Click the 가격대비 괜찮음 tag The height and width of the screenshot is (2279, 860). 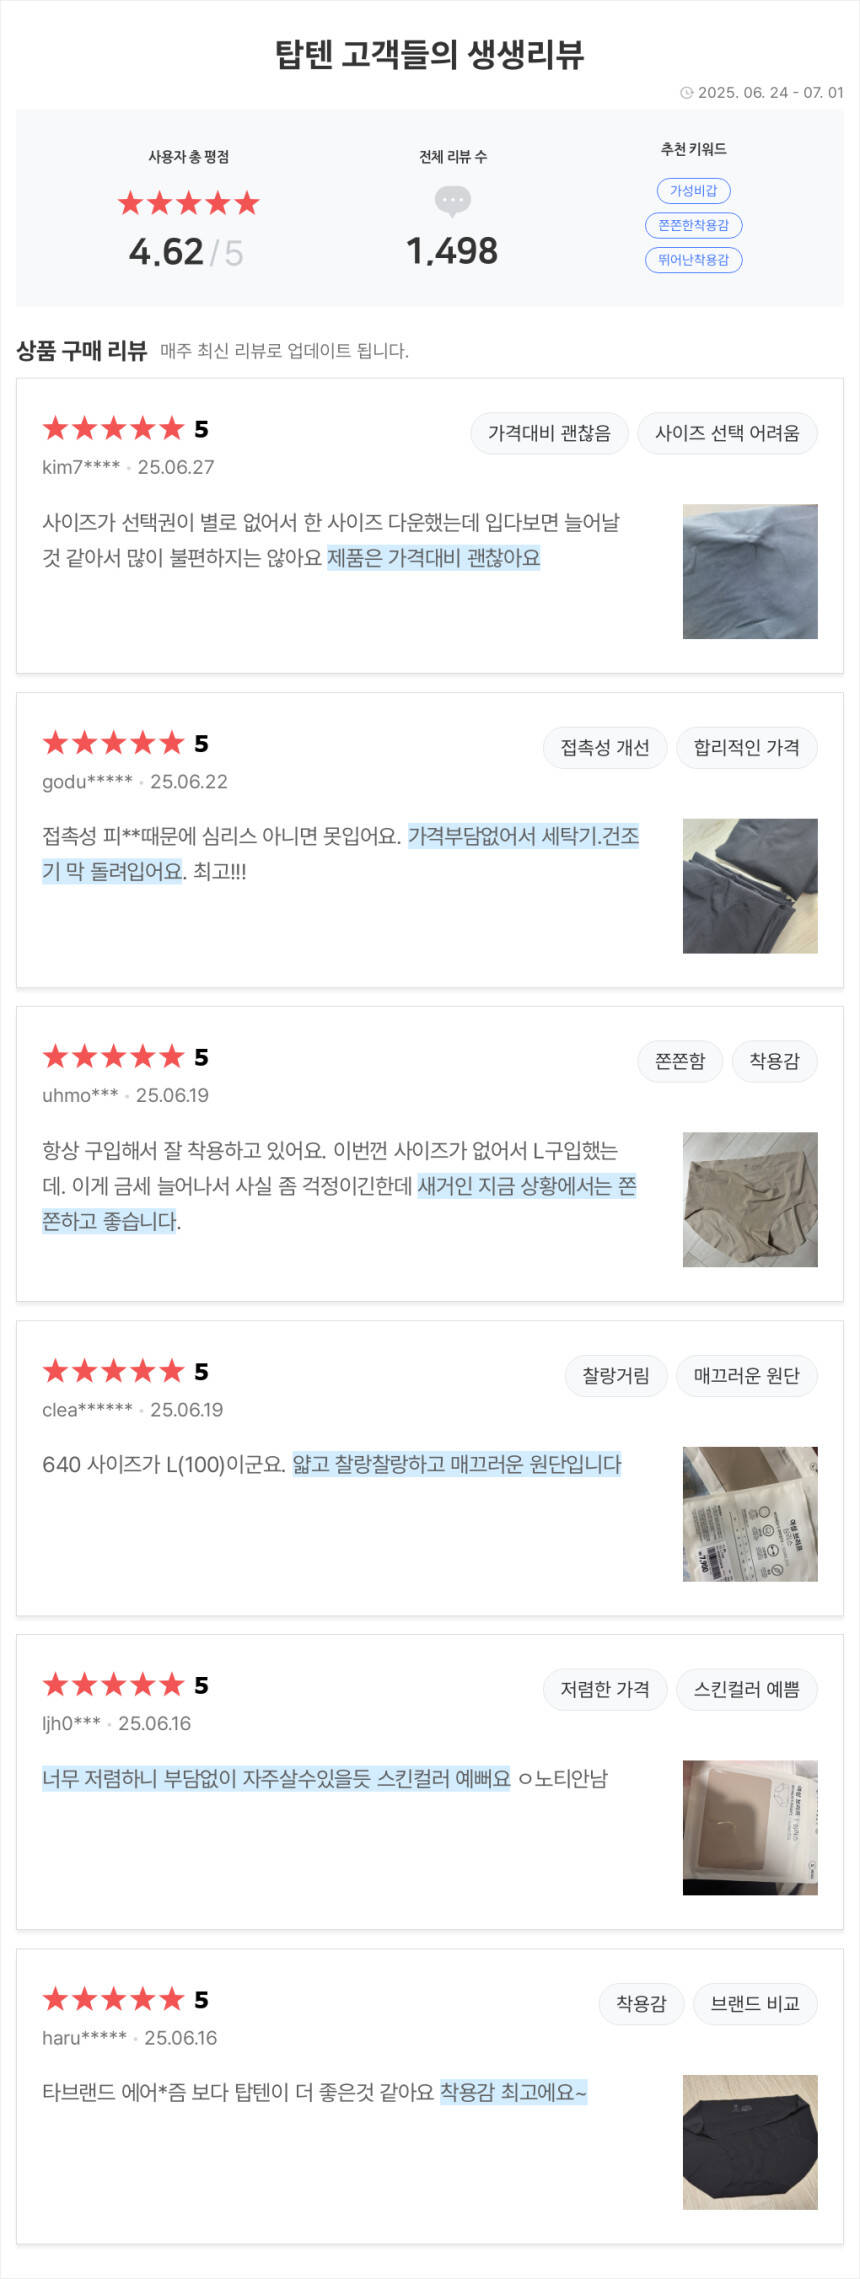(549, 433)
